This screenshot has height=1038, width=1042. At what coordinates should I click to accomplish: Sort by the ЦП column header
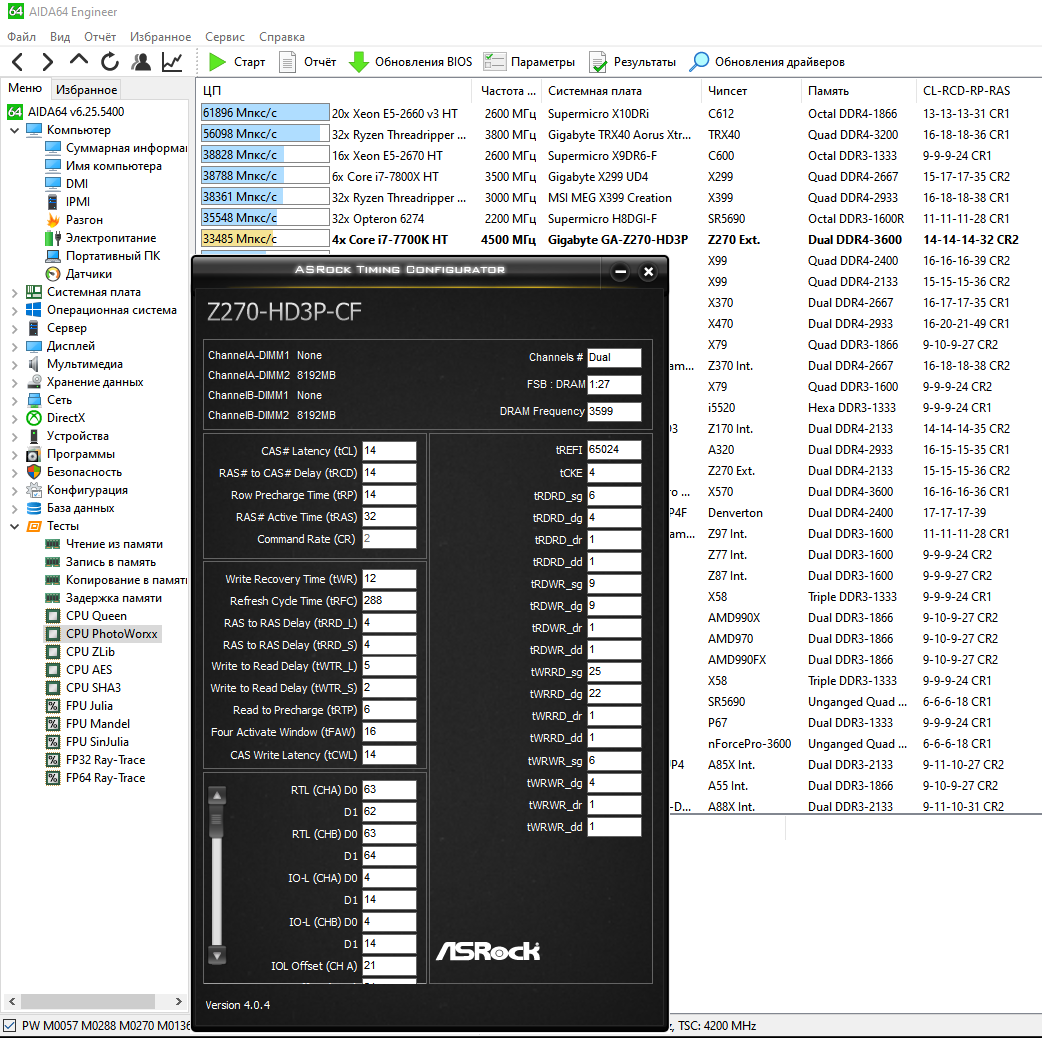pyautogui.click(x=334, y=90)
